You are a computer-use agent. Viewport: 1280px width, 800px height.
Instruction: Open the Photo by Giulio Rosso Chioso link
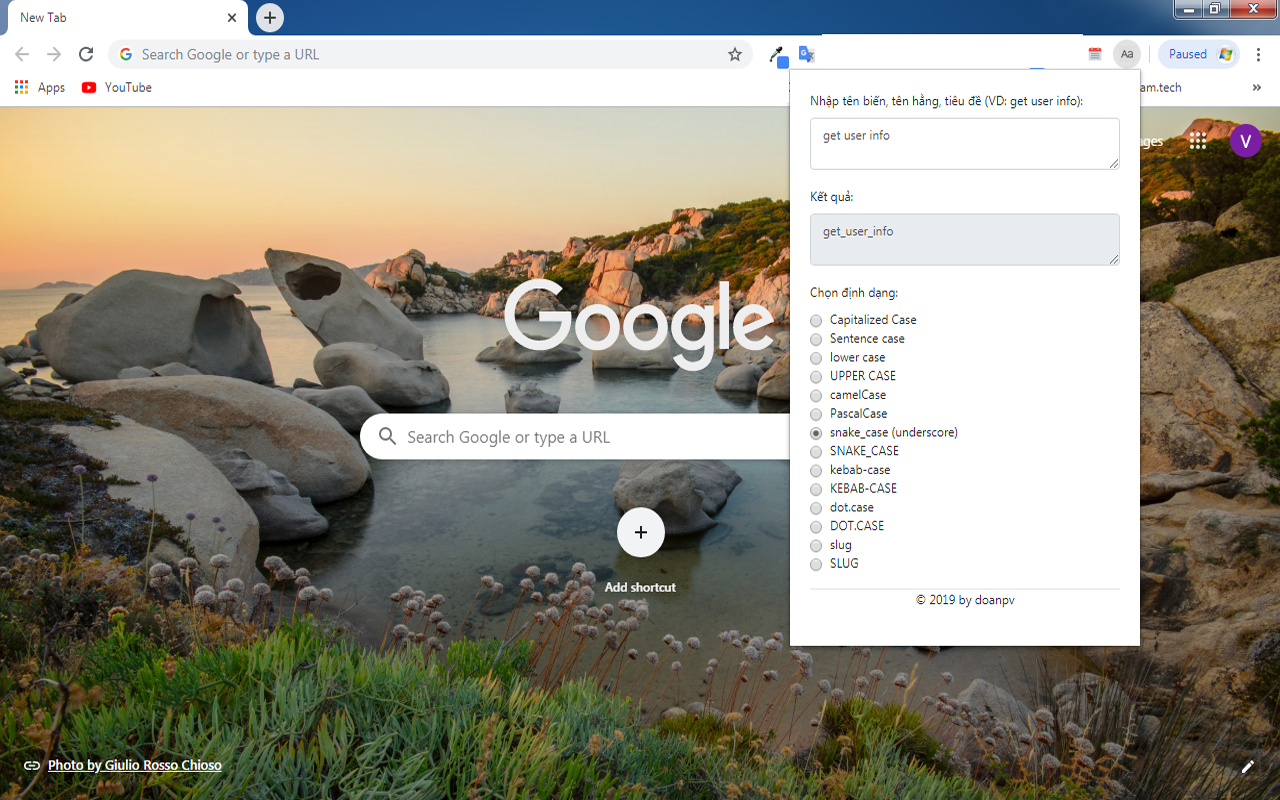point(134,765)
